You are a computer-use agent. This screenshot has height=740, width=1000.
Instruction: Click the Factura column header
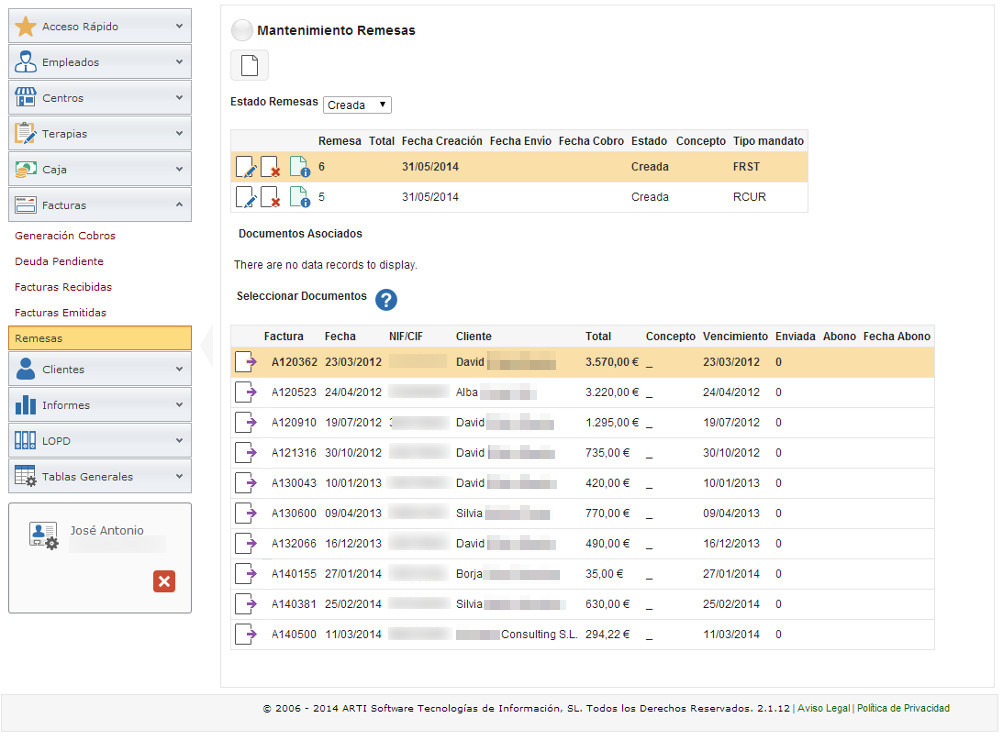(x=284, y=336)
